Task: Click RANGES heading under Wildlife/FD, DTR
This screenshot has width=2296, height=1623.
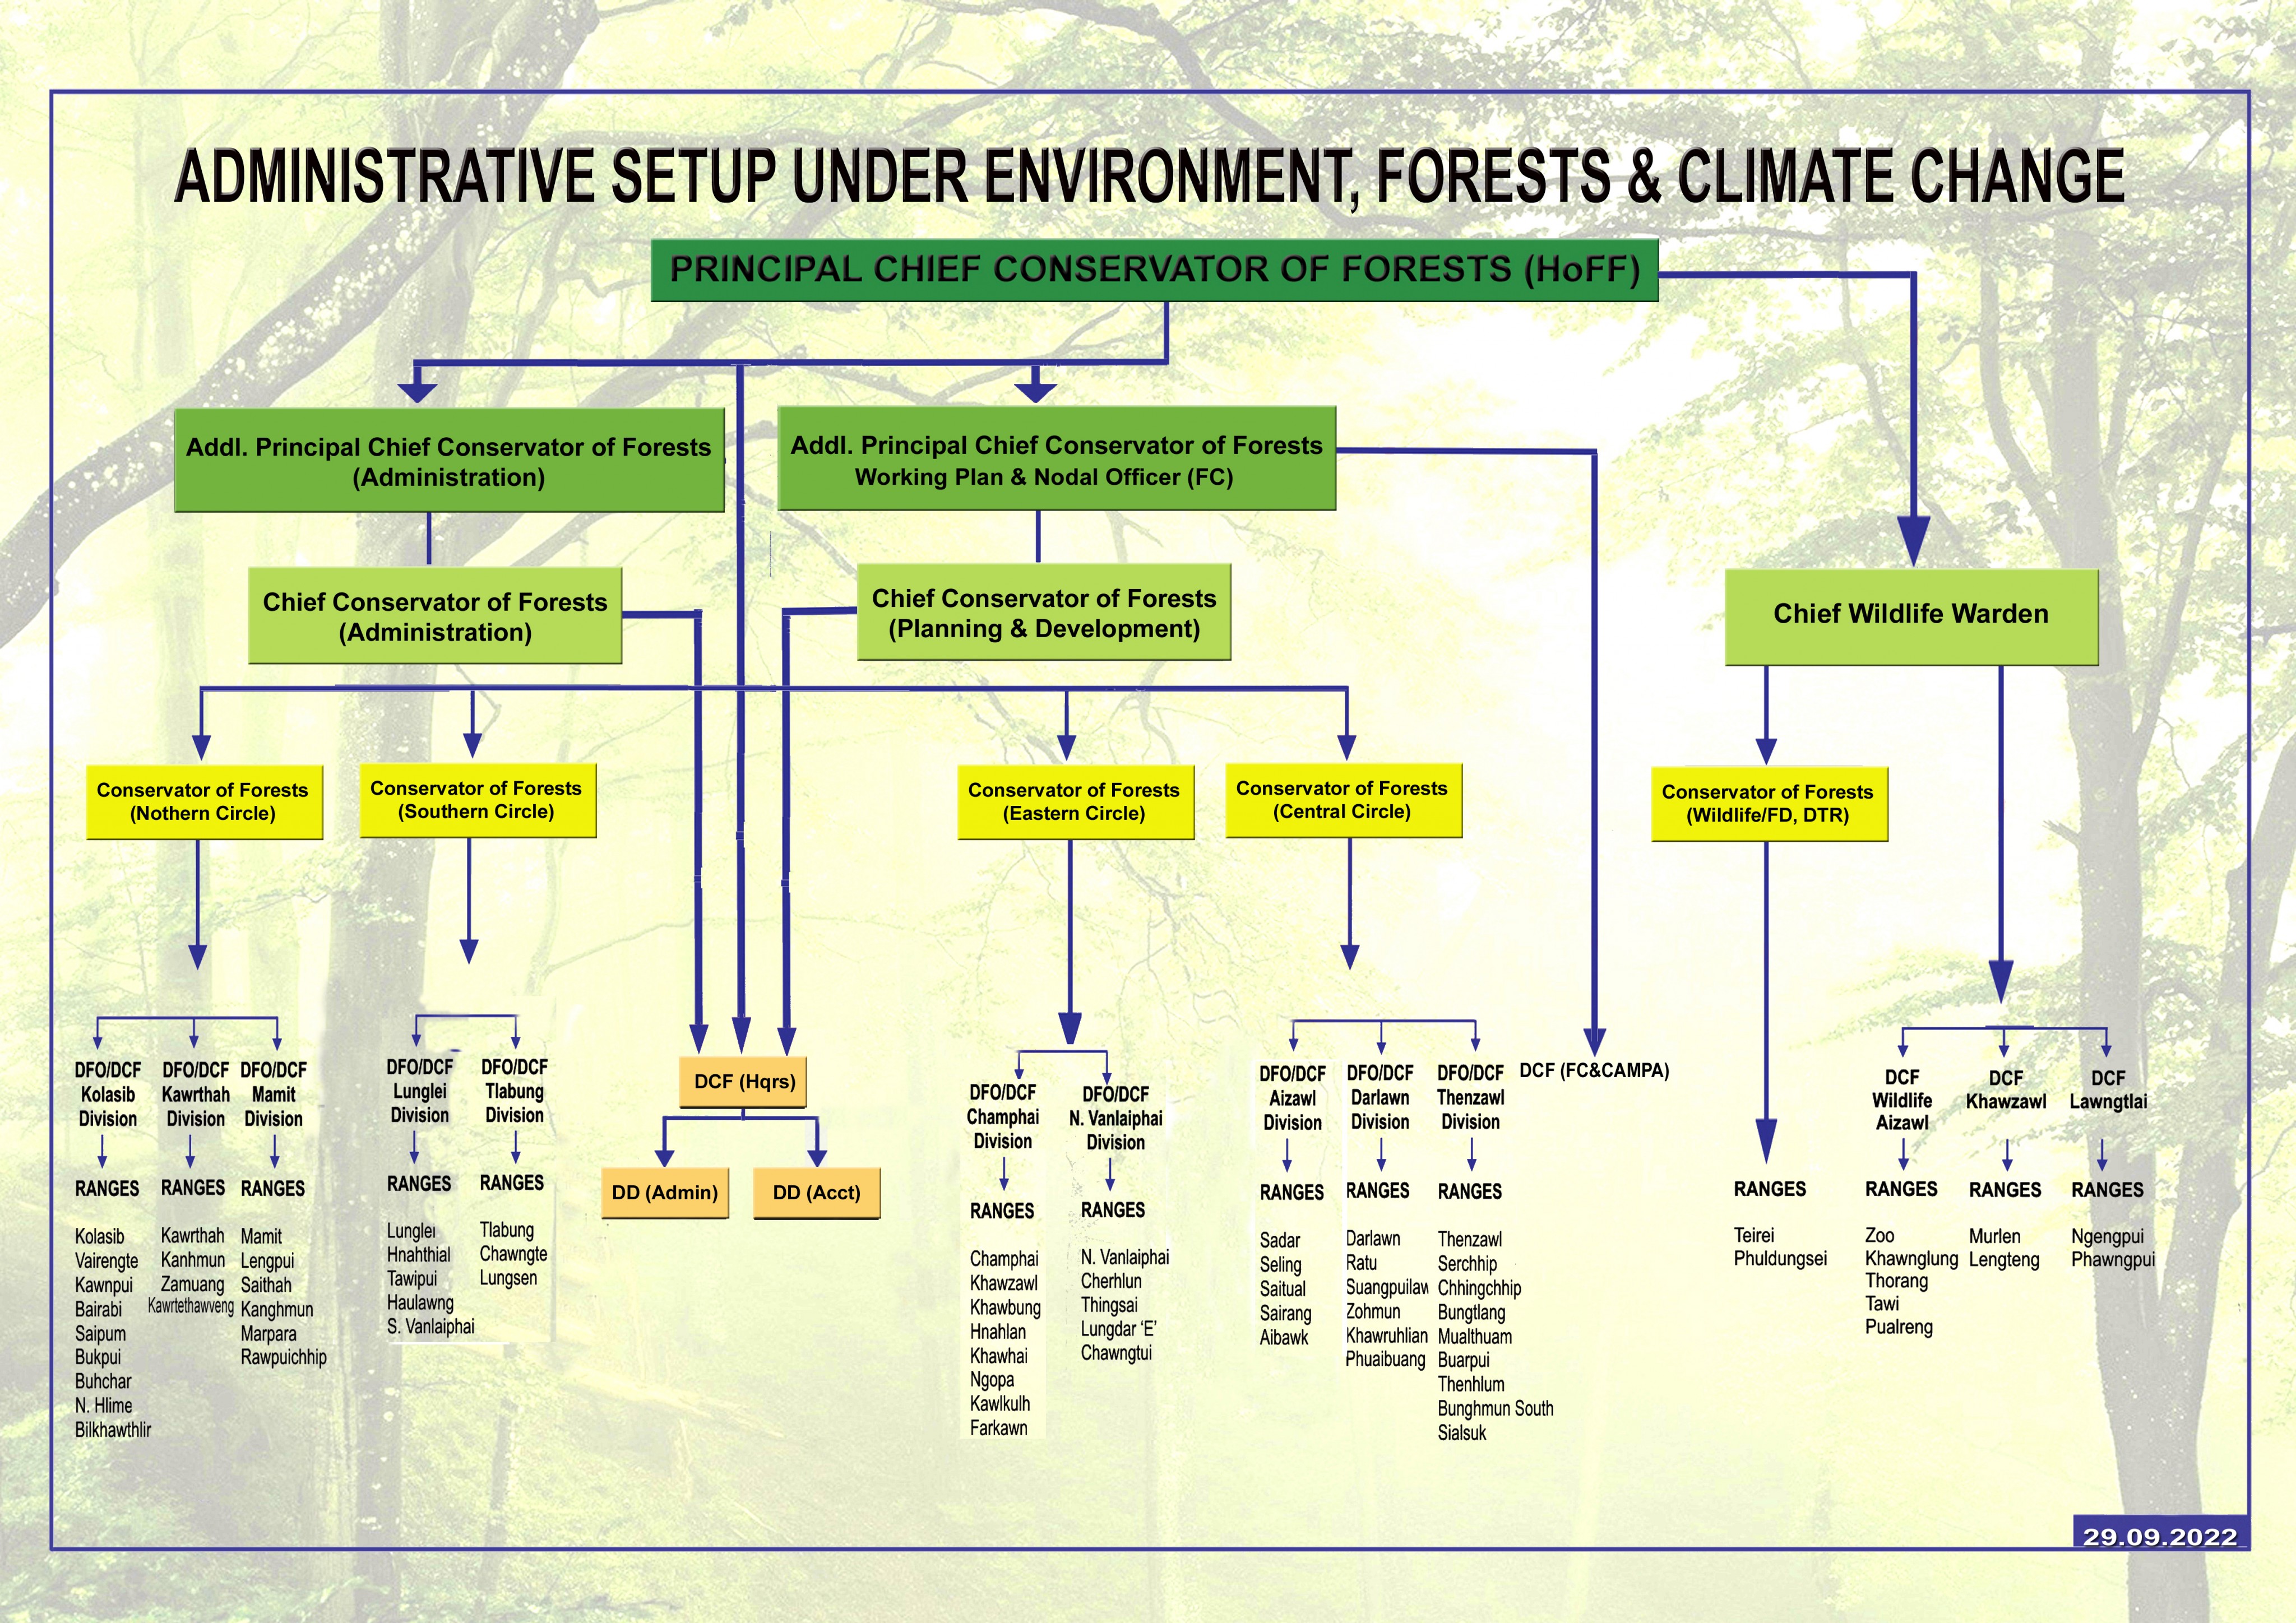Action: click(1770, 1189)
